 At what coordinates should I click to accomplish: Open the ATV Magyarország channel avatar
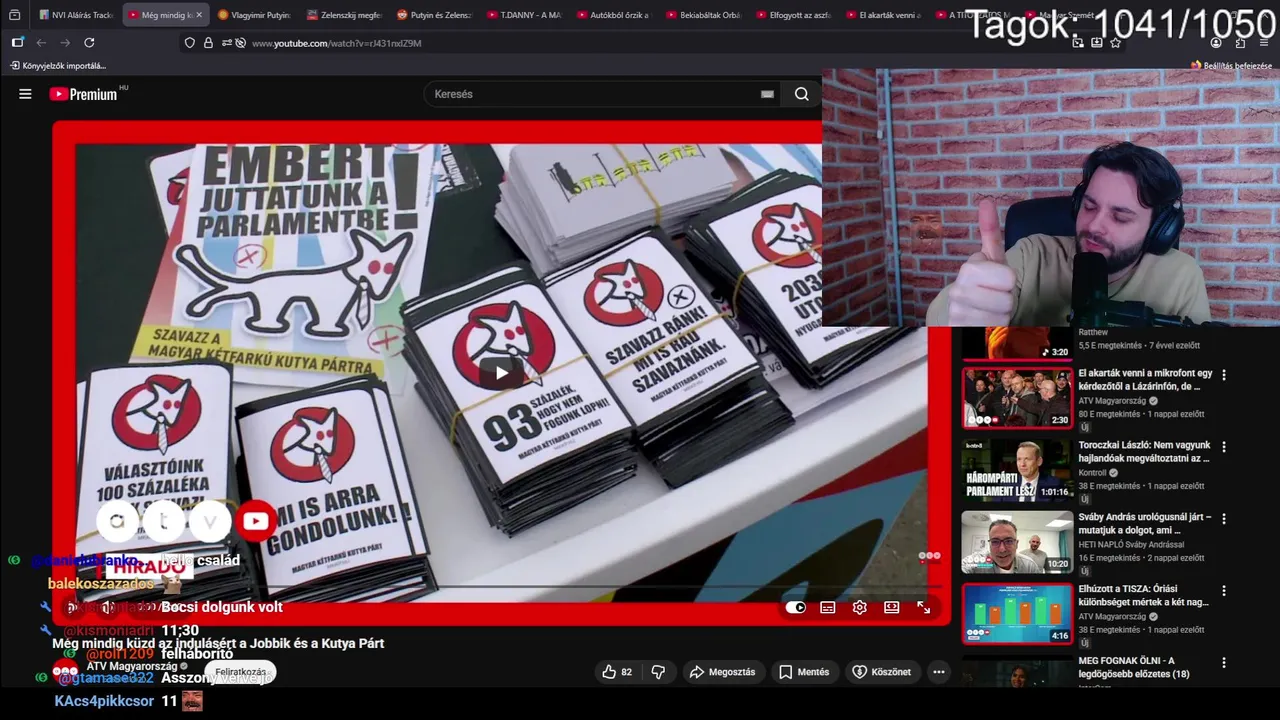[66, 671]
